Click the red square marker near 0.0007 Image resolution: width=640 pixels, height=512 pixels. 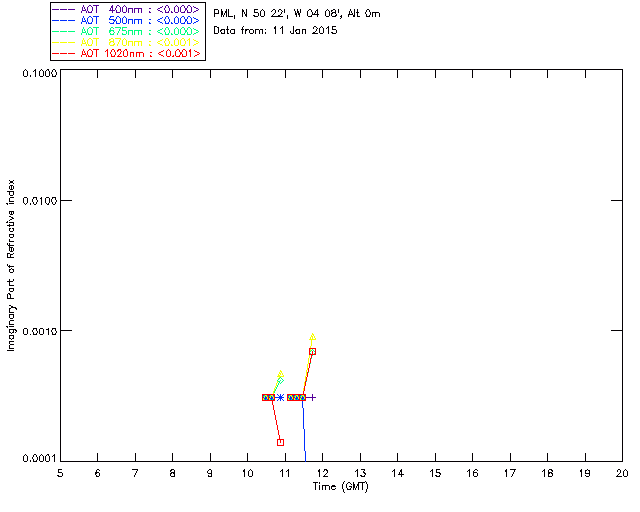coord(313,351)
